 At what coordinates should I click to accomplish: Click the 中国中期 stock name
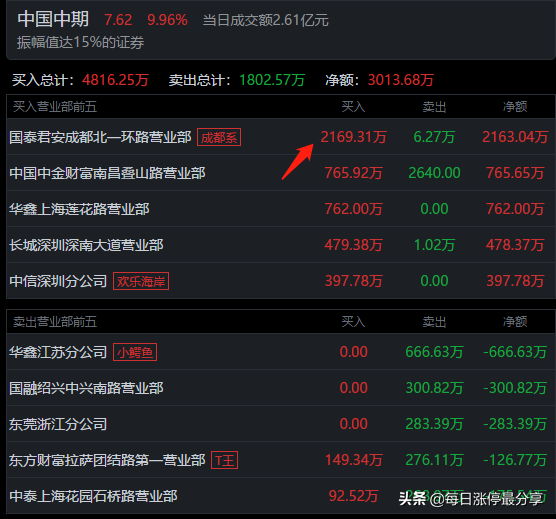pos(53,19)
